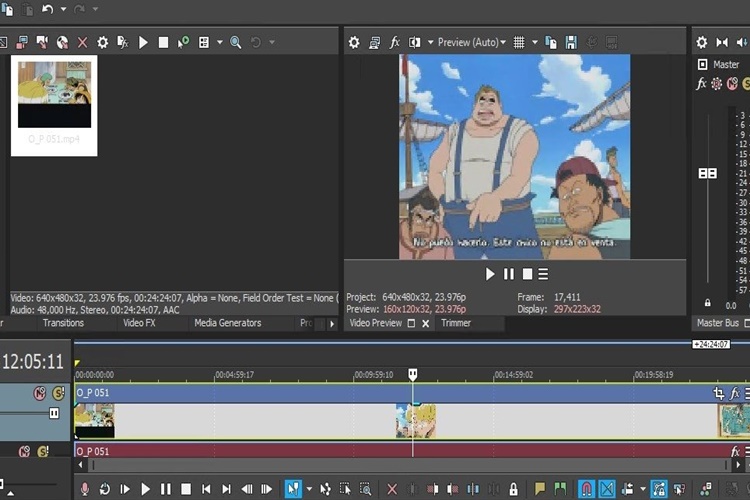Solo the O_P 051 video track
This screenshot has width=750, height=500.
(x=58, y=393)
